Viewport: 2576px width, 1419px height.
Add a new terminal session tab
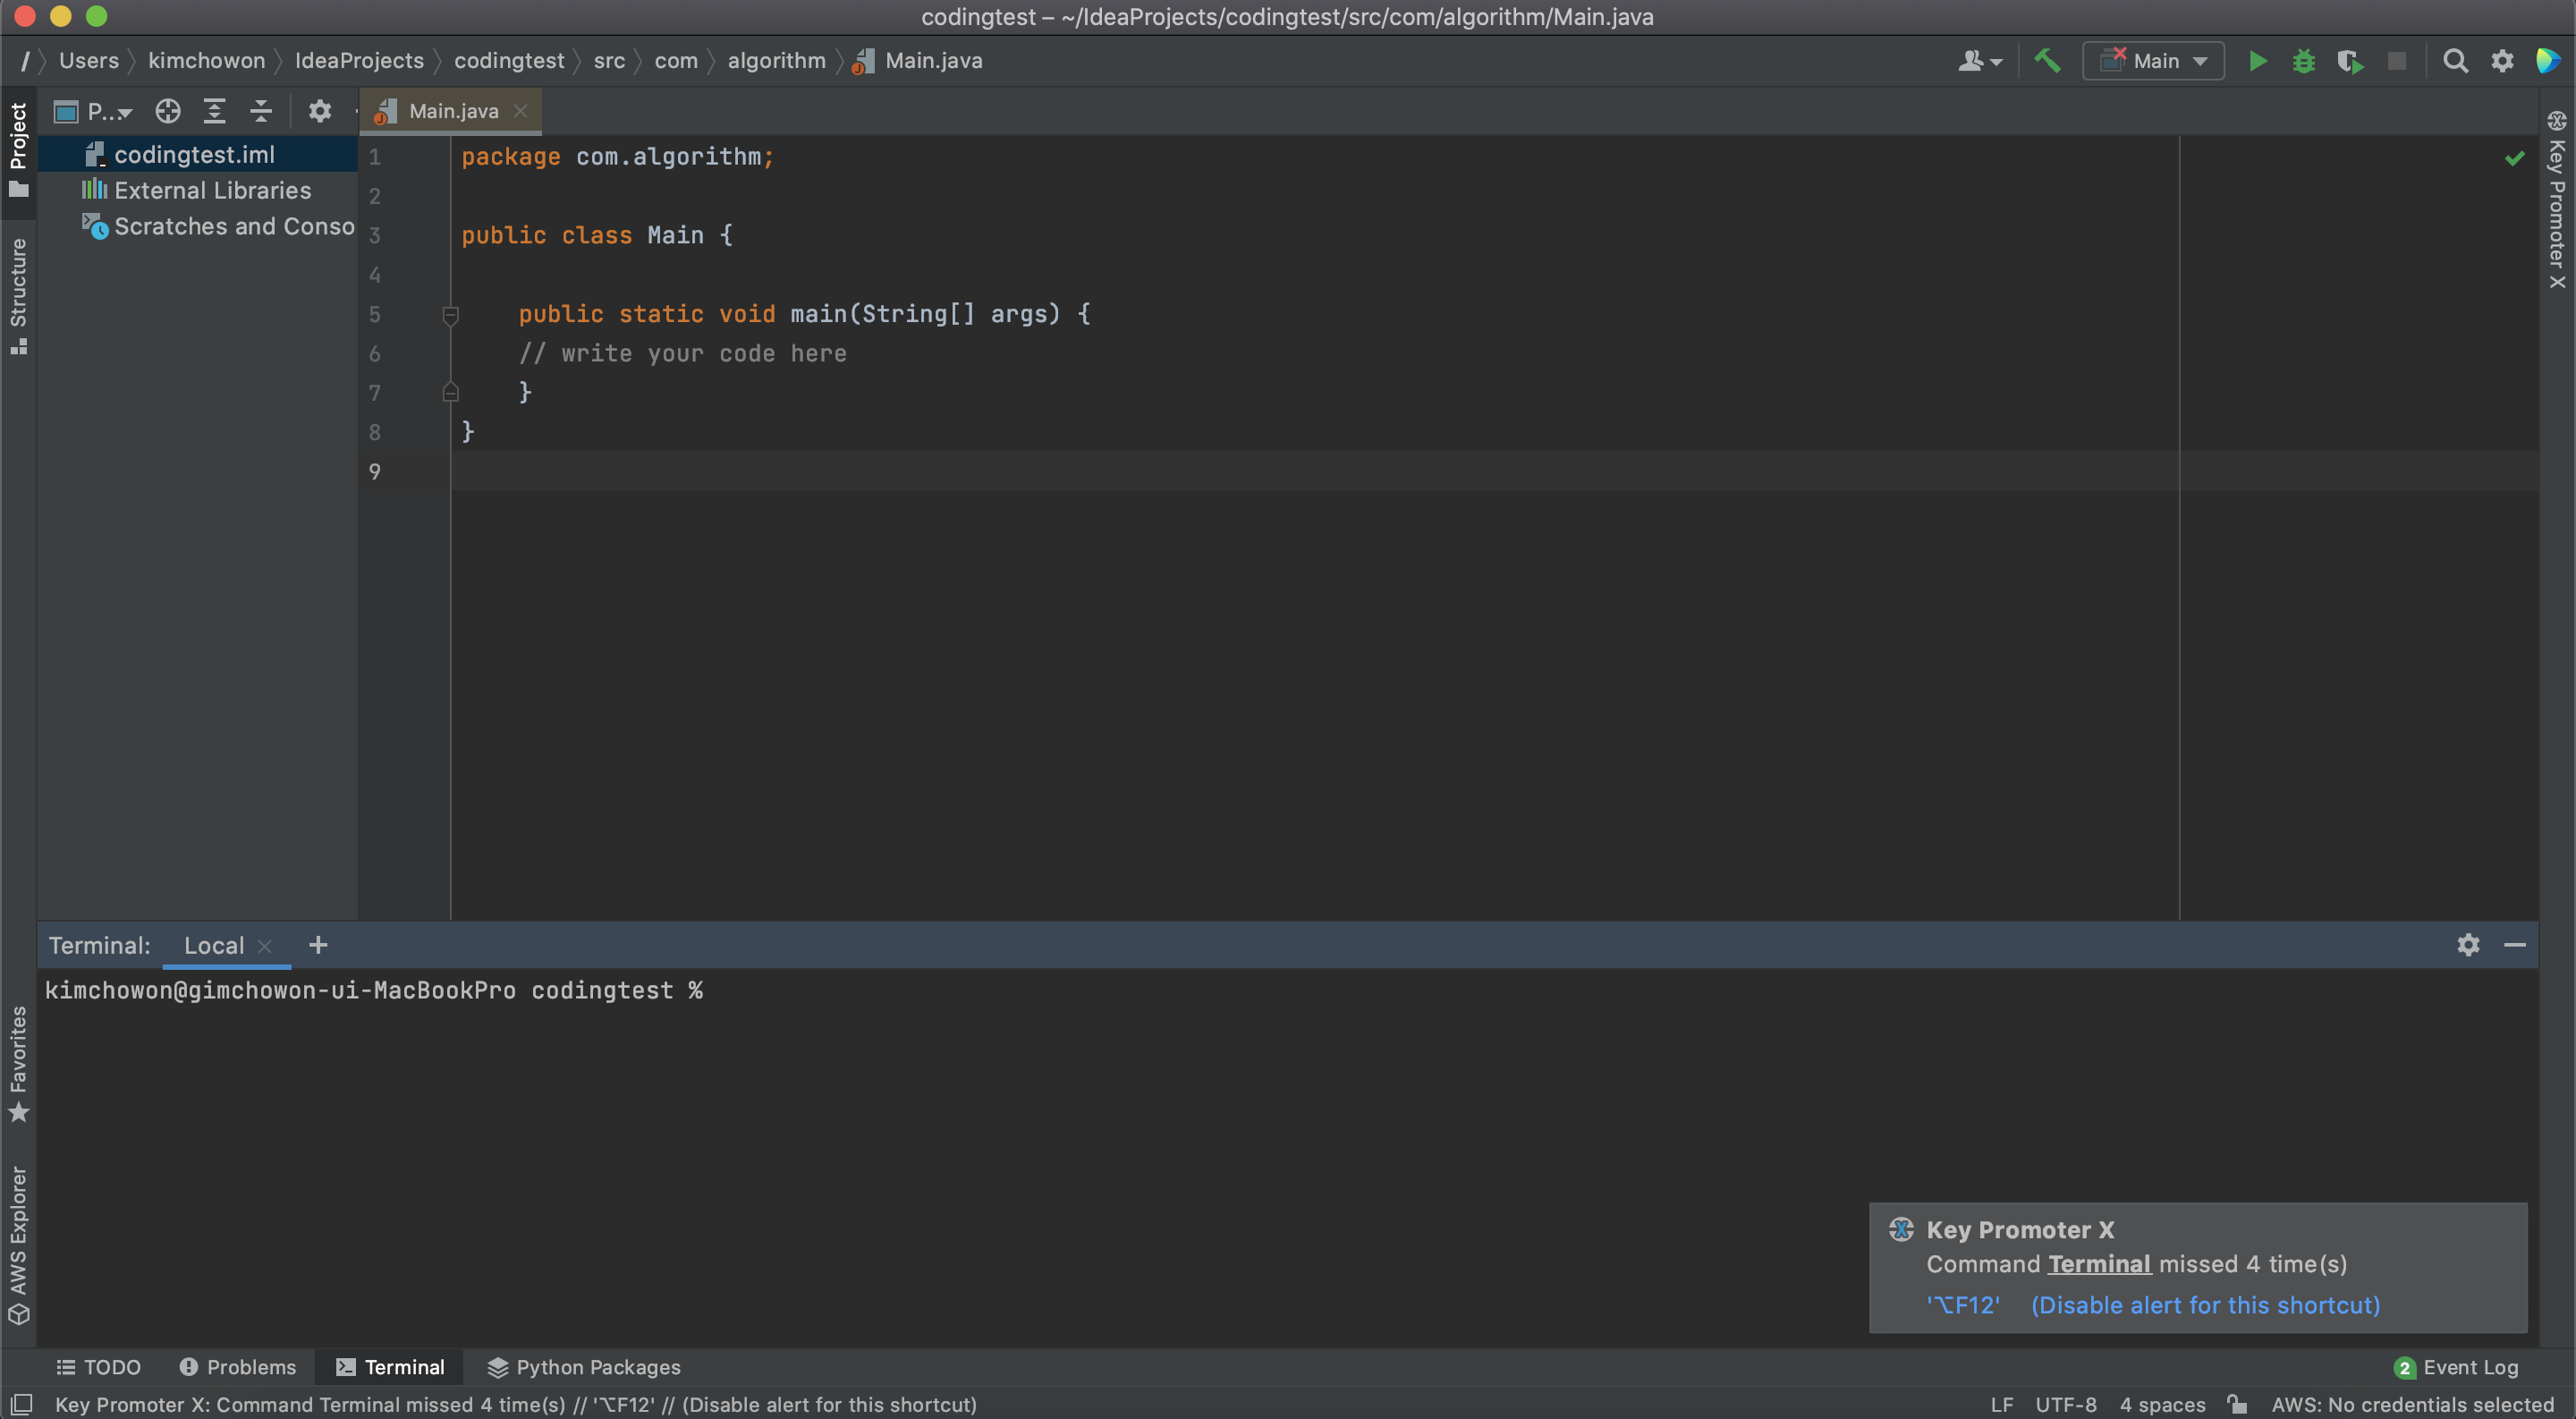click(318, 945)
